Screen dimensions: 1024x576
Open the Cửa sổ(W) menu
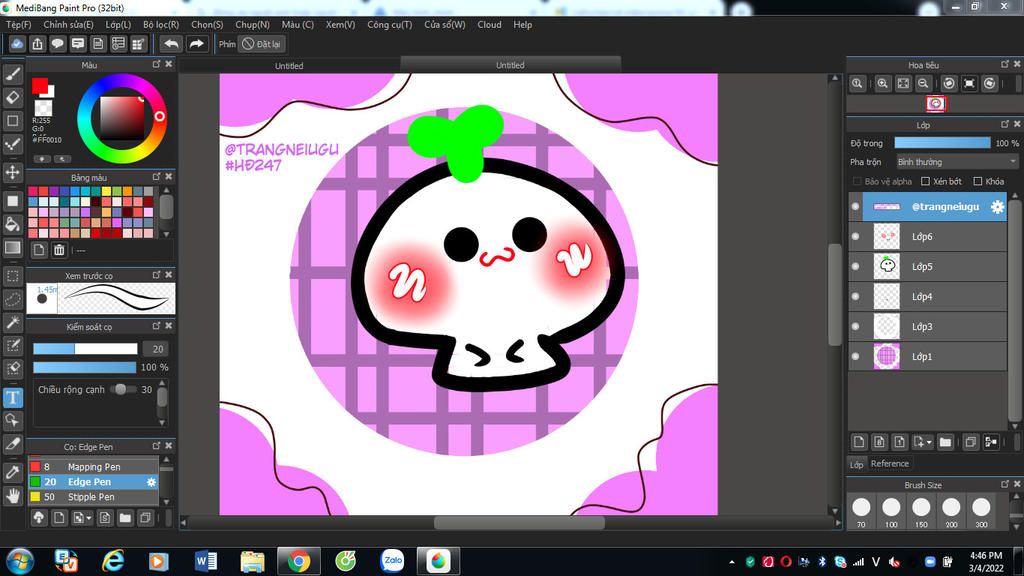[445, 25]
